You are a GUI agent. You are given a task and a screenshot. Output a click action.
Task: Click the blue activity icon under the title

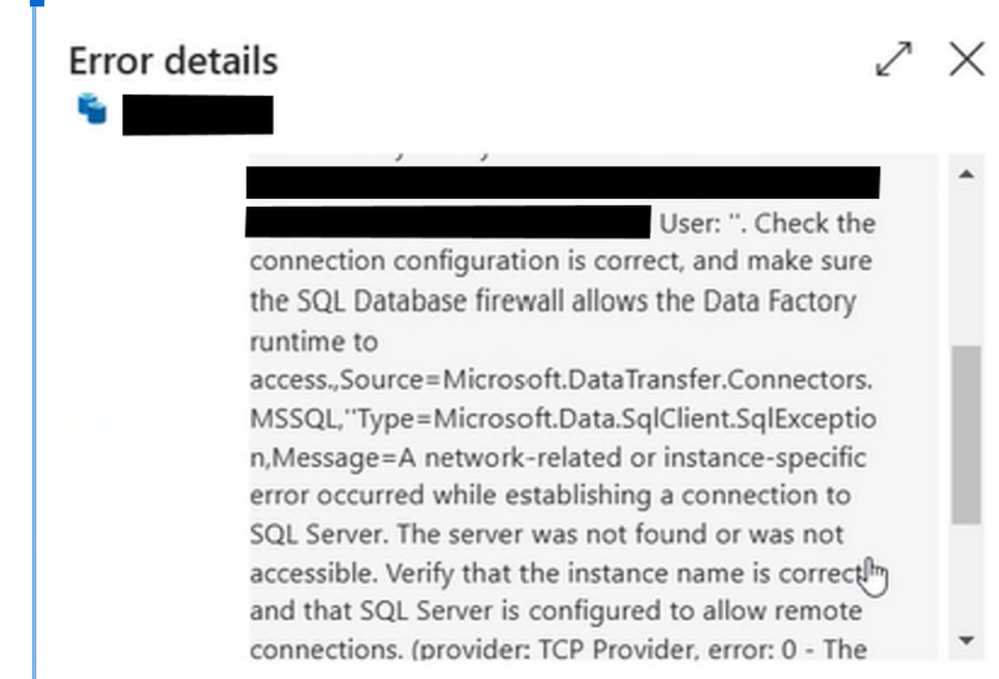tap(92, 109)
